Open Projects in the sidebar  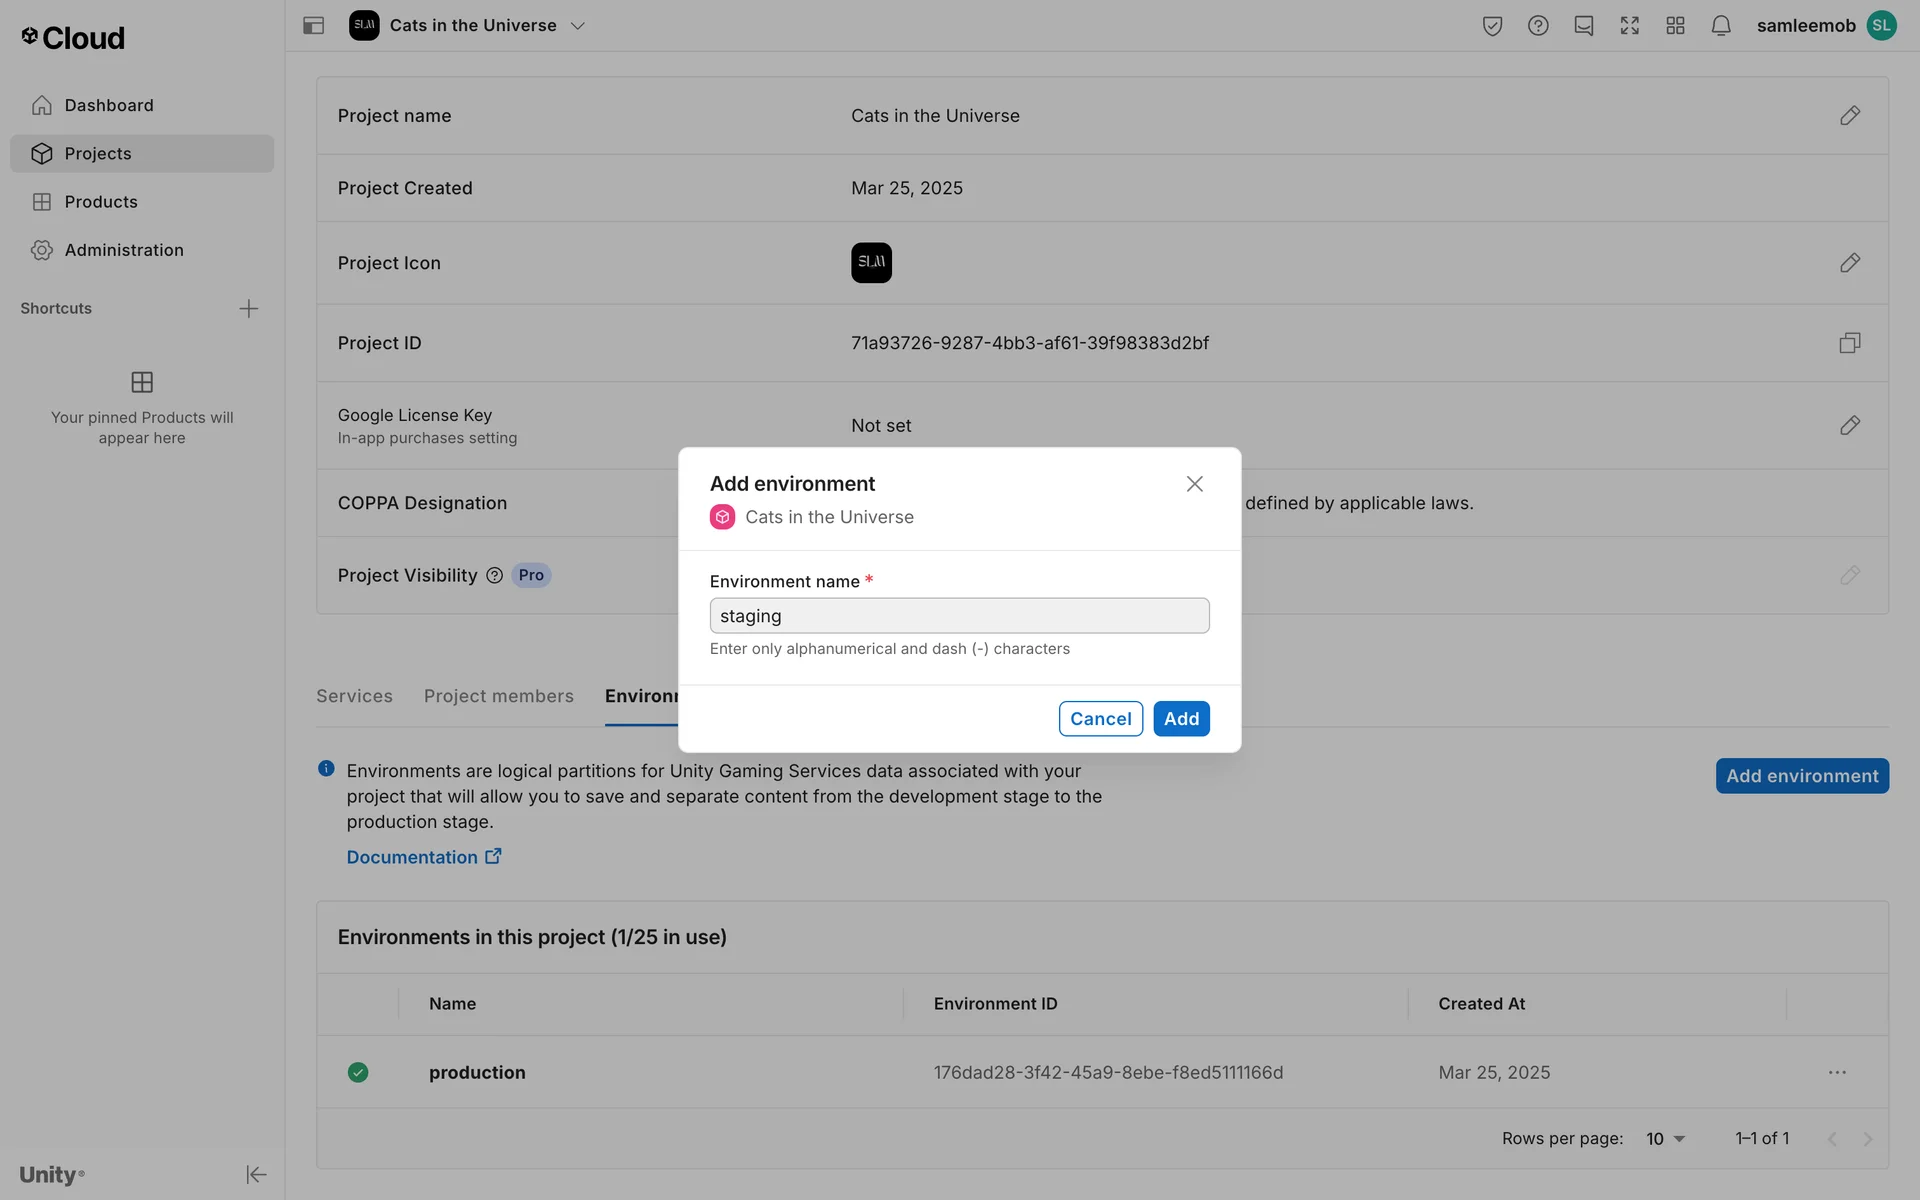tap(98, 154)
